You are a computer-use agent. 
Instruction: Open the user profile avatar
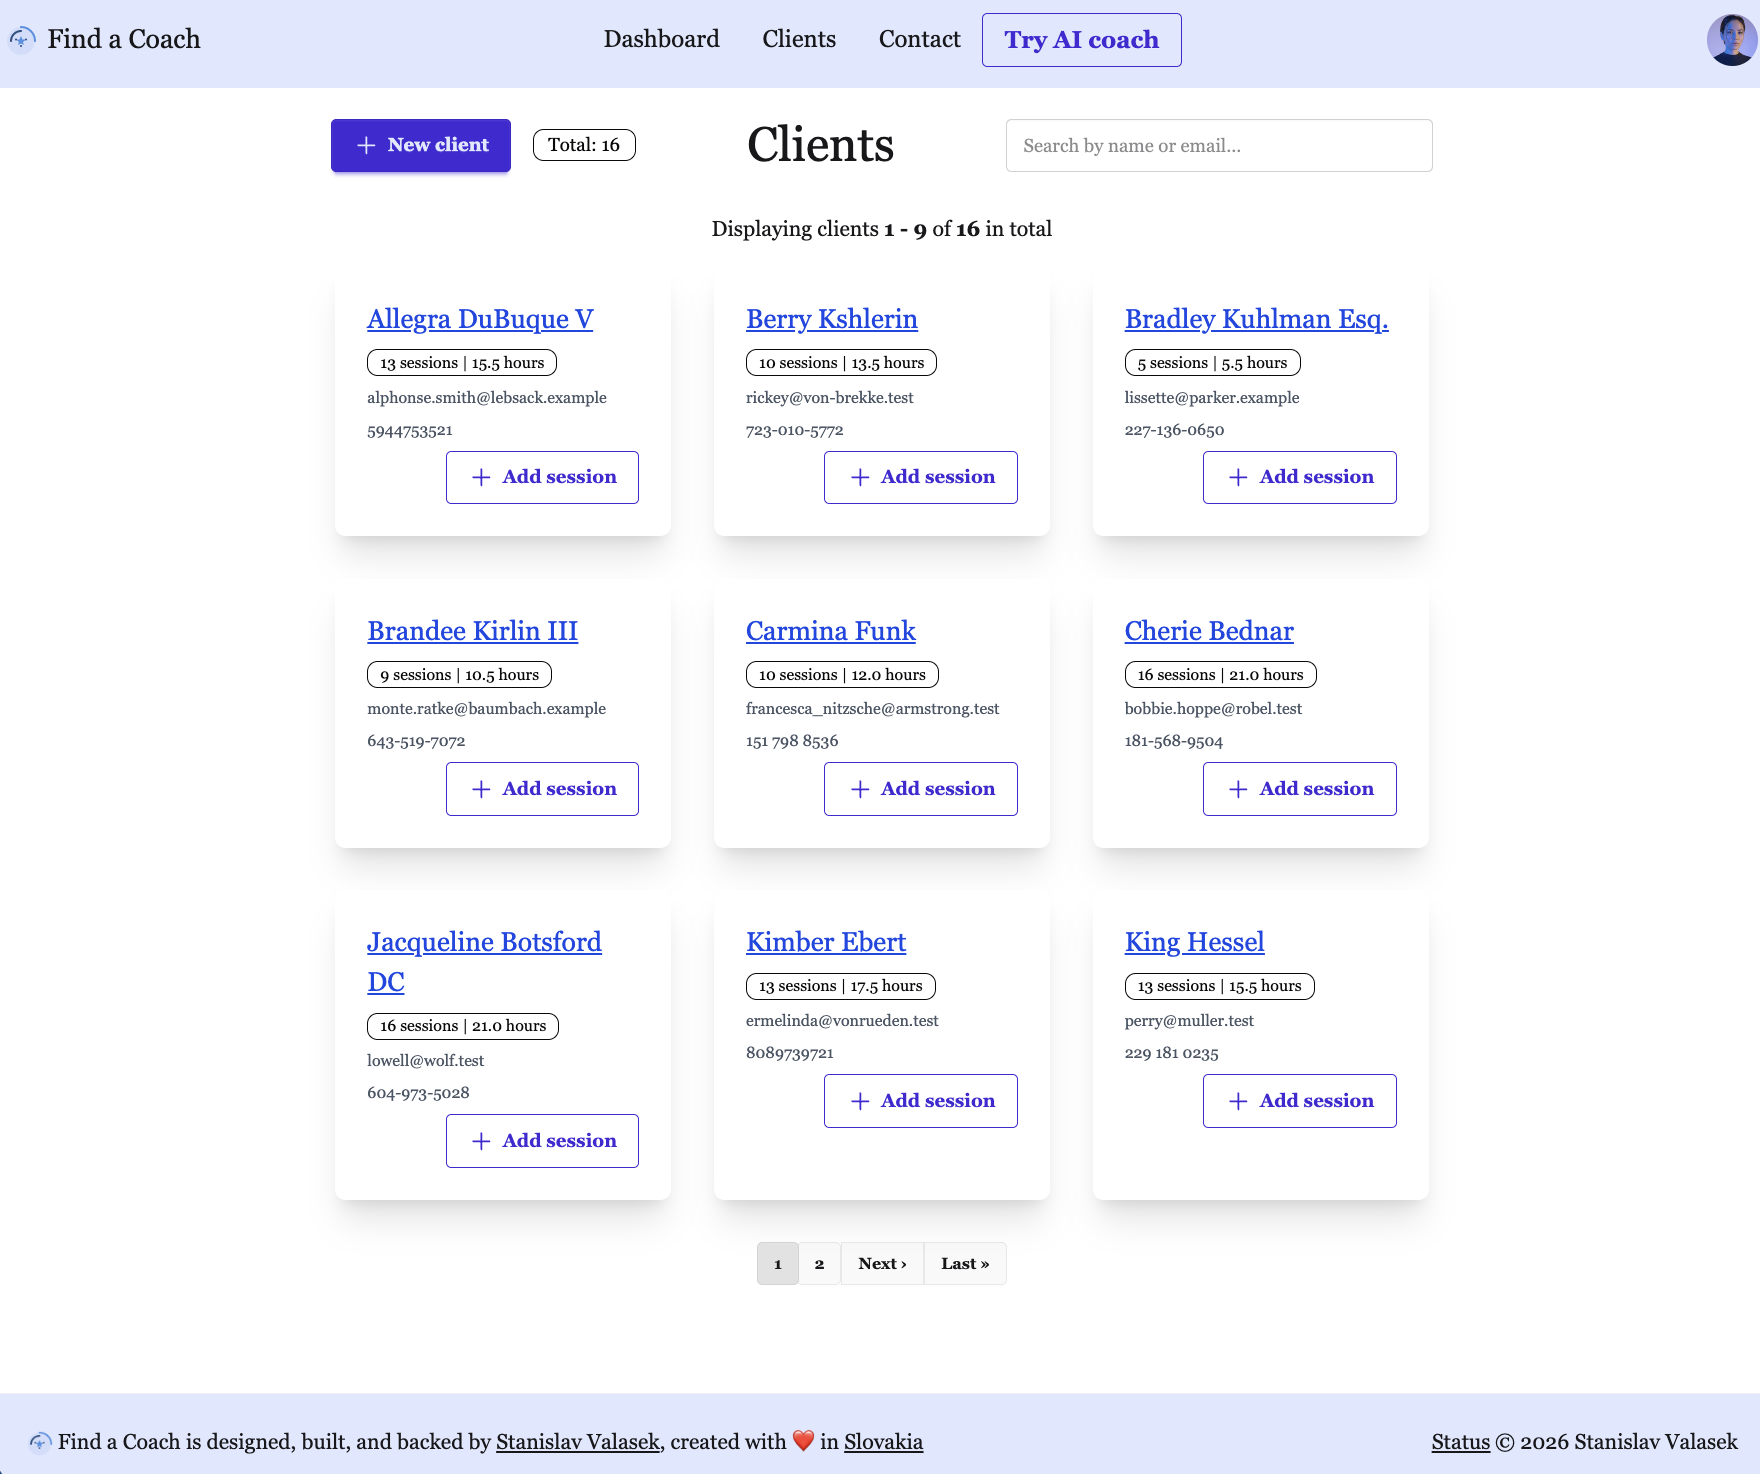click(1731, 40)
